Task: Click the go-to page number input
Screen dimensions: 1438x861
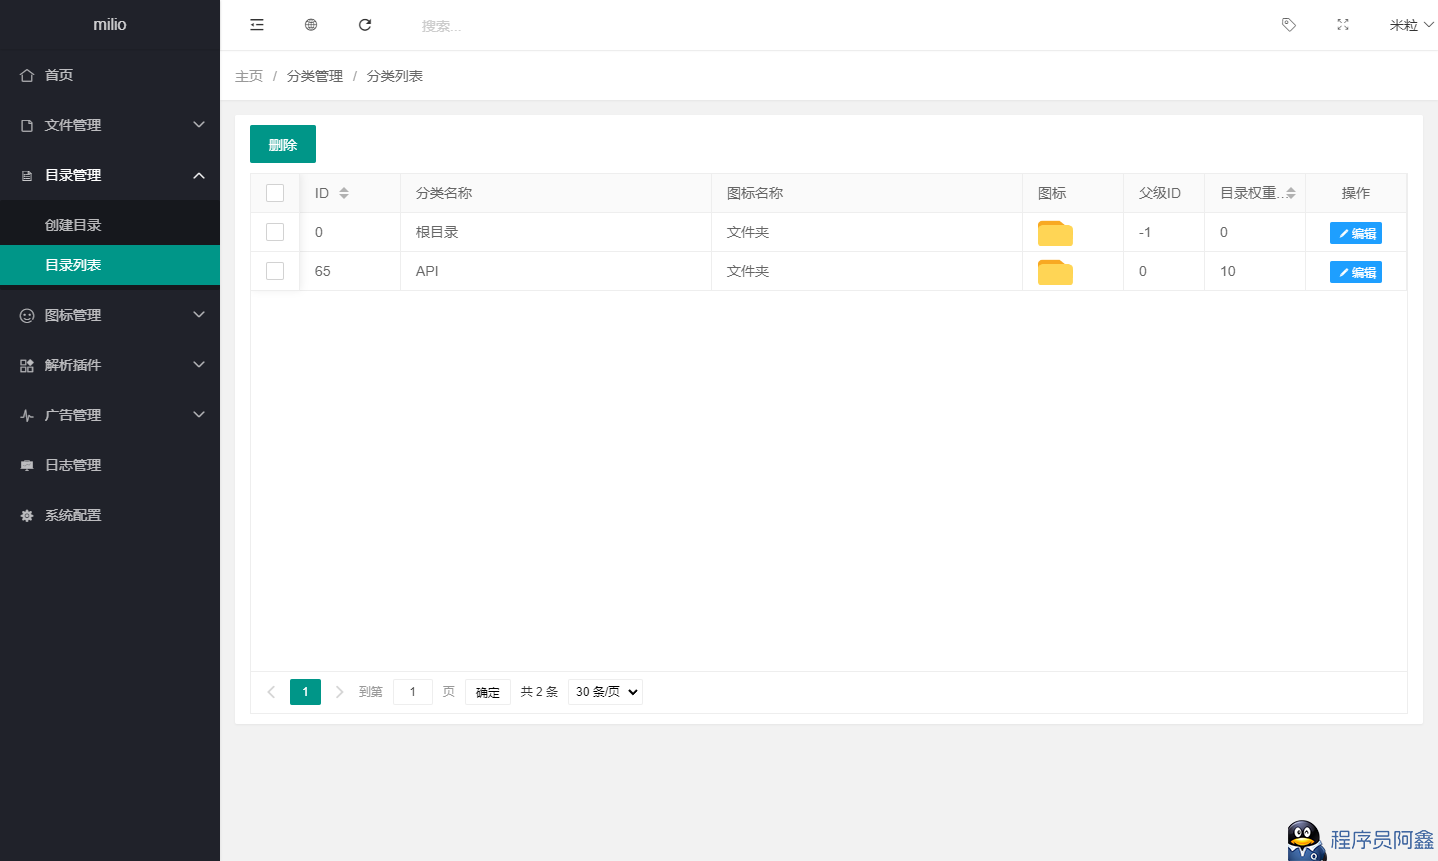Action: tap(413, 692)
